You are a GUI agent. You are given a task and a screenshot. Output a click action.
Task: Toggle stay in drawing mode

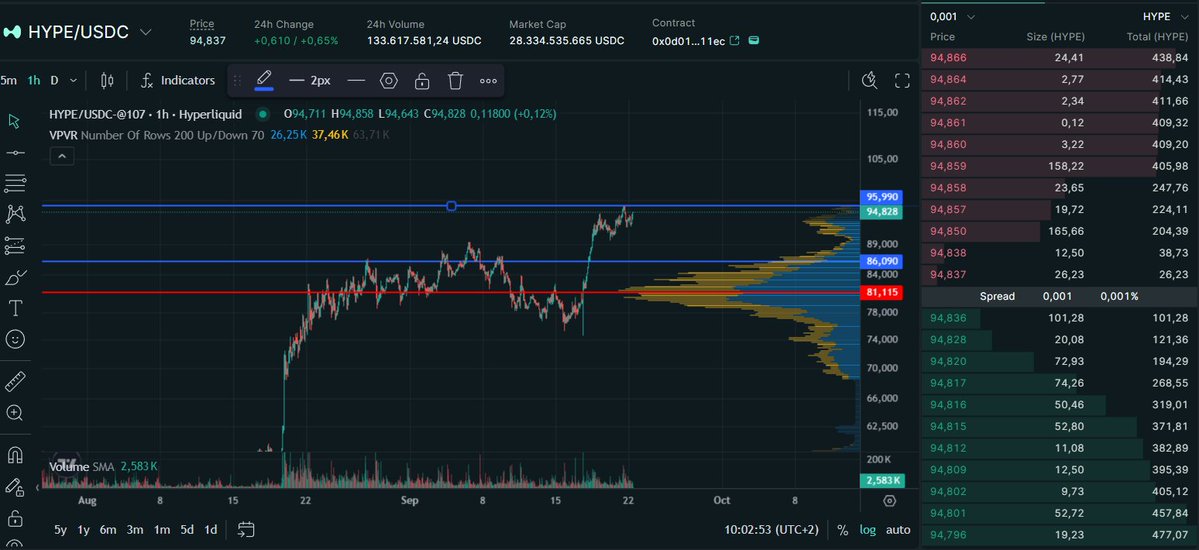15,487
